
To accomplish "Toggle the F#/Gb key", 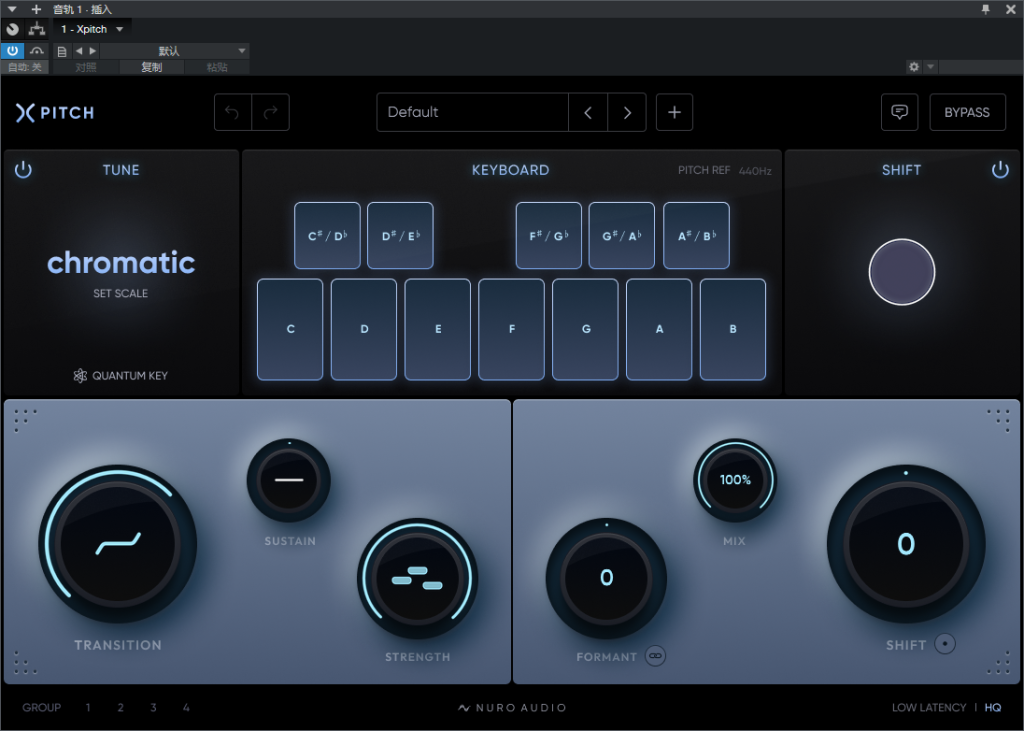I will (549, 236).
